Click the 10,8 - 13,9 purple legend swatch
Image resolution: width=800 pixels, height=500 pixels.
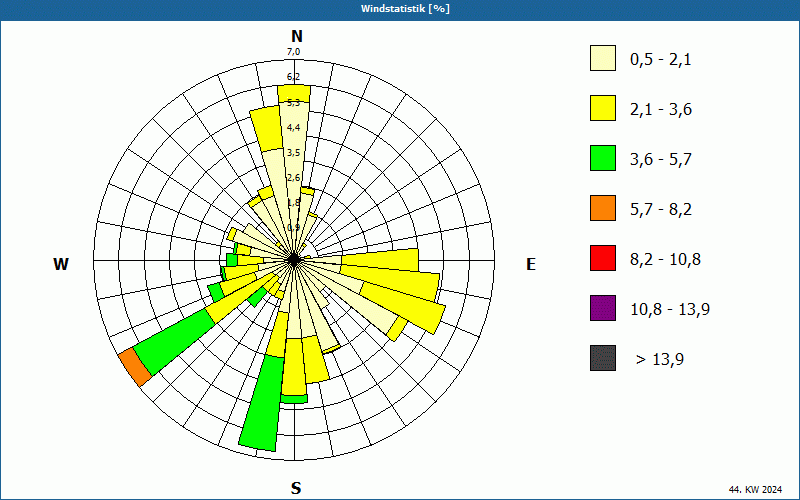[603, 308]
